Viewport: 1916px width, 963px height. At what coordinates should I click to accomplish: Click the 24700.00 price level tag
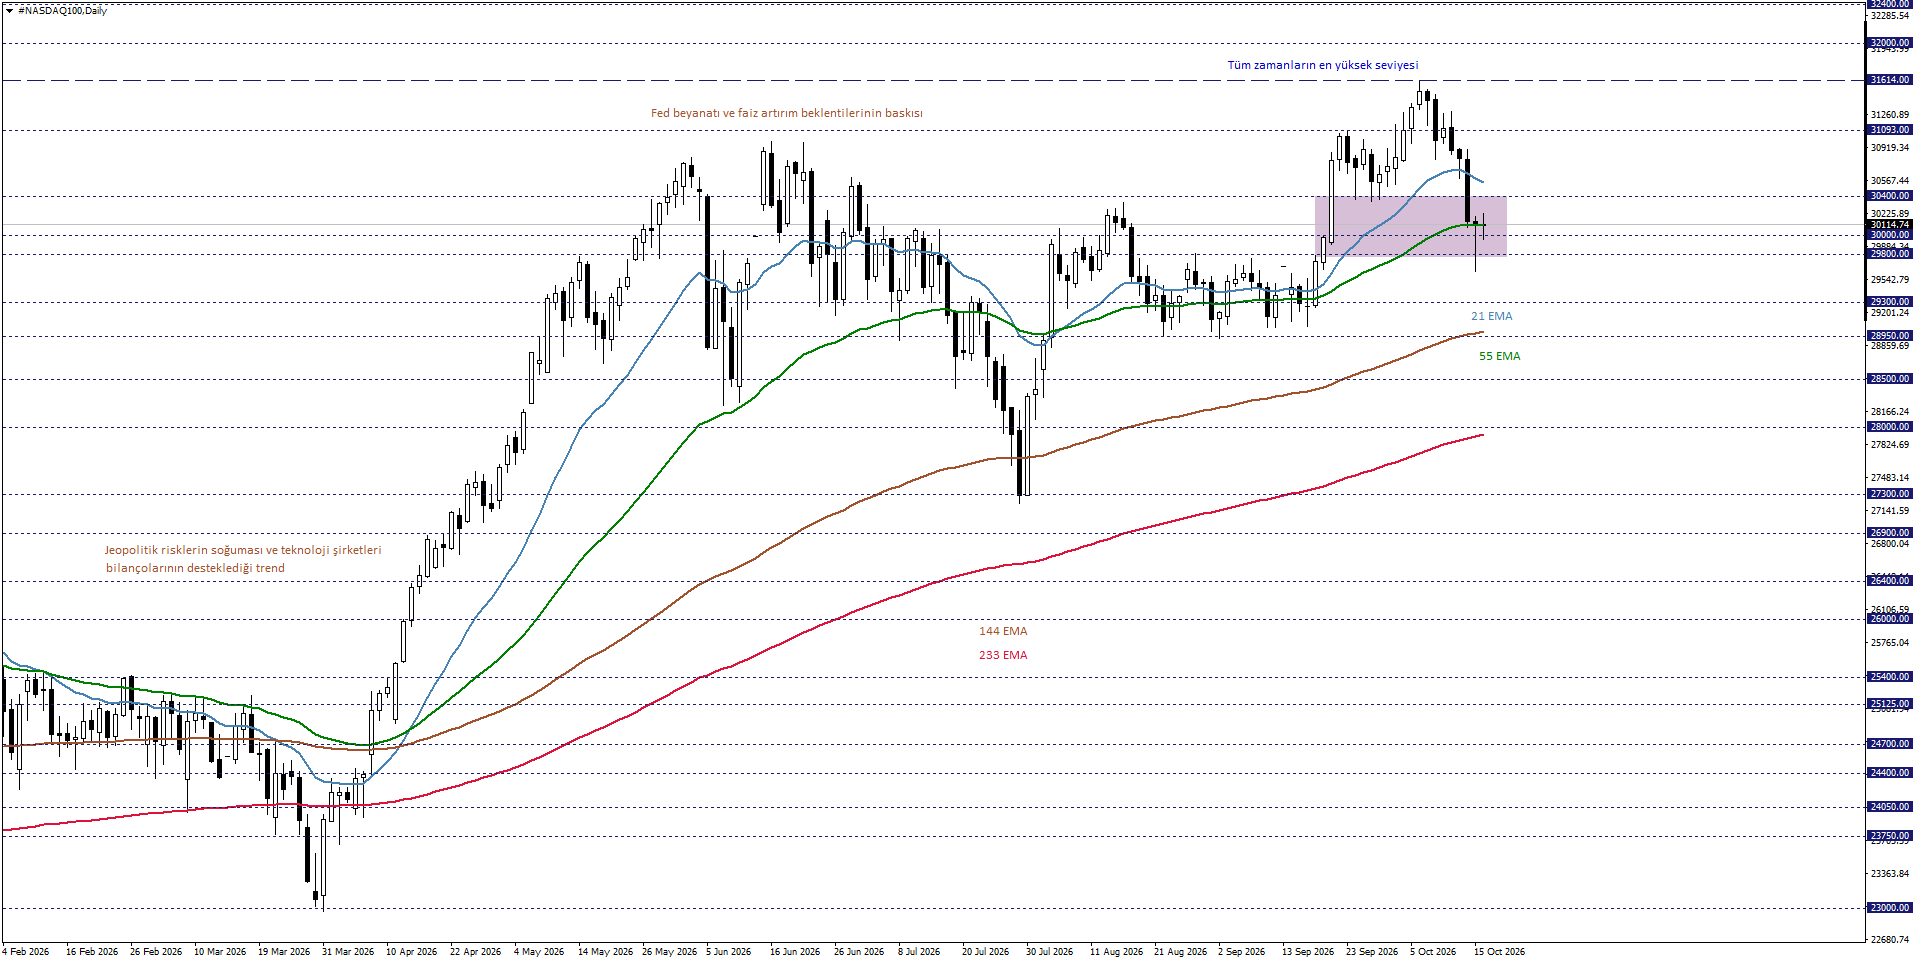(1890, 744)
